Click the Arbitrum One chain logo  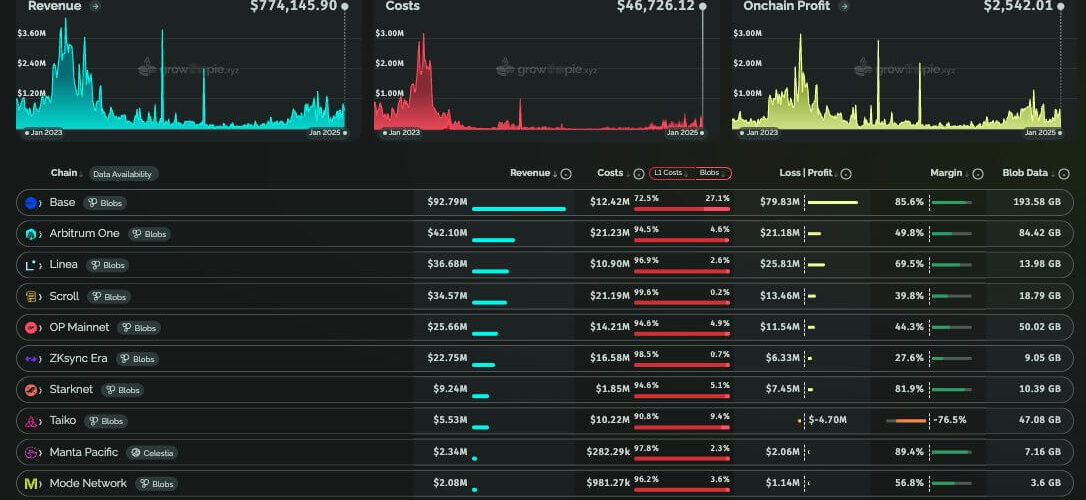tap(31, 234)
